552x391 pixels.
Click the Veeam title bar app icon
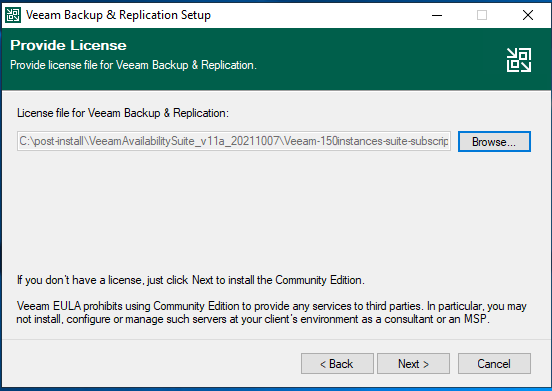pos(13,15)
